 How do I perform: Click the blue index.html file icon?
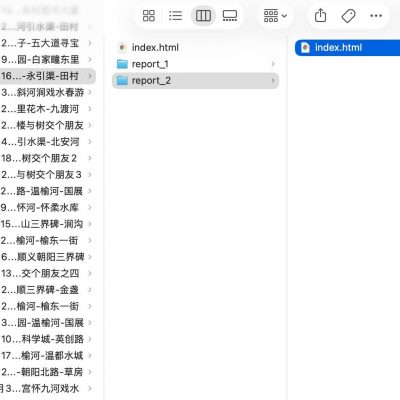[x=305, y=48]
